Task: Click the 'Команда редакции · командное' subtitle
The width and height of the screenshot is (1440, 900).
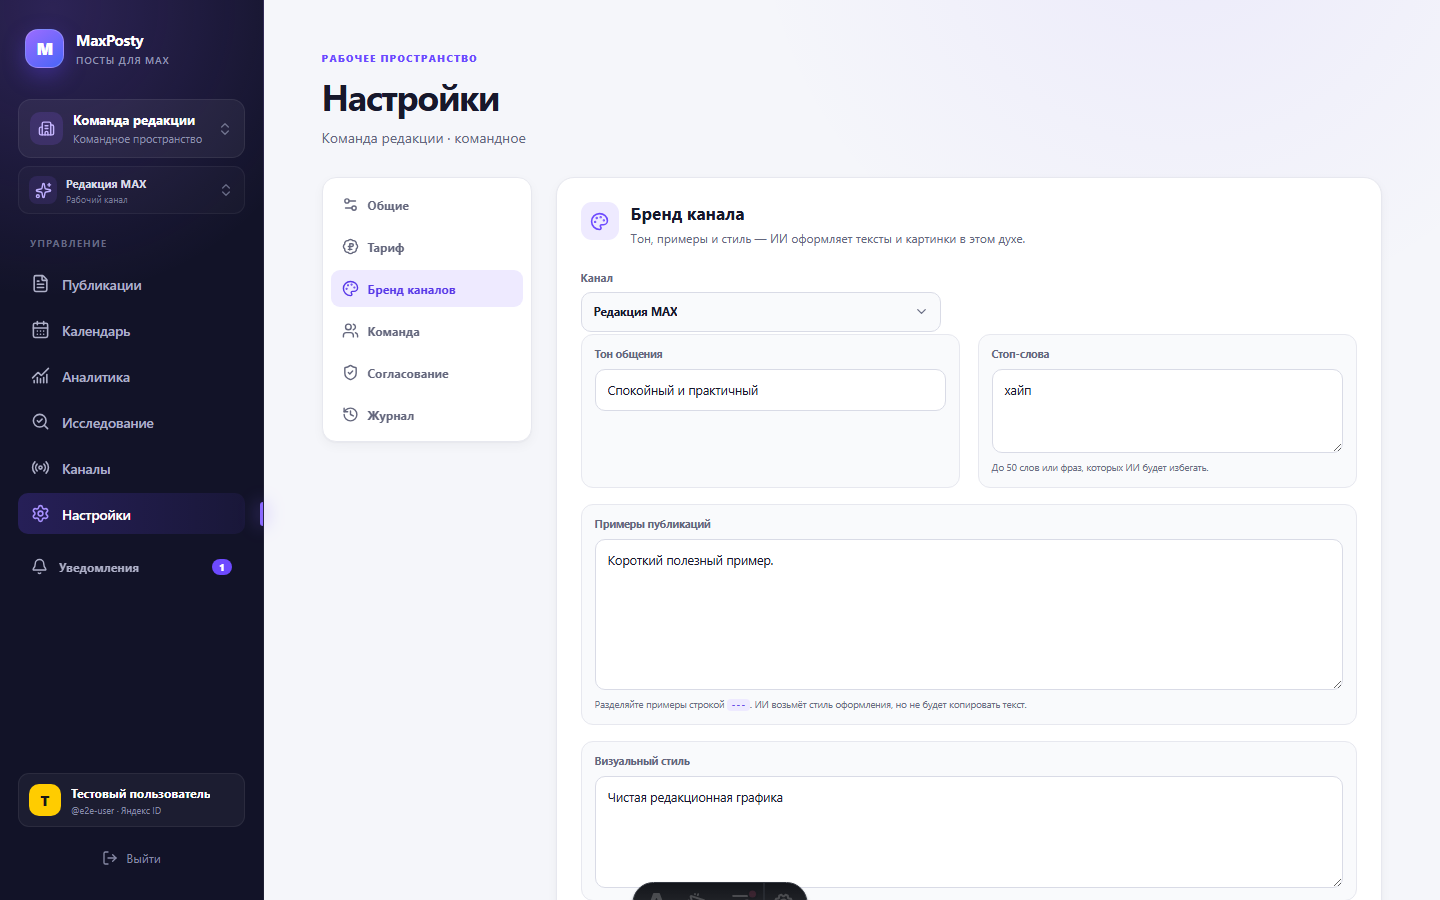Action: click(x=423, y=138)
